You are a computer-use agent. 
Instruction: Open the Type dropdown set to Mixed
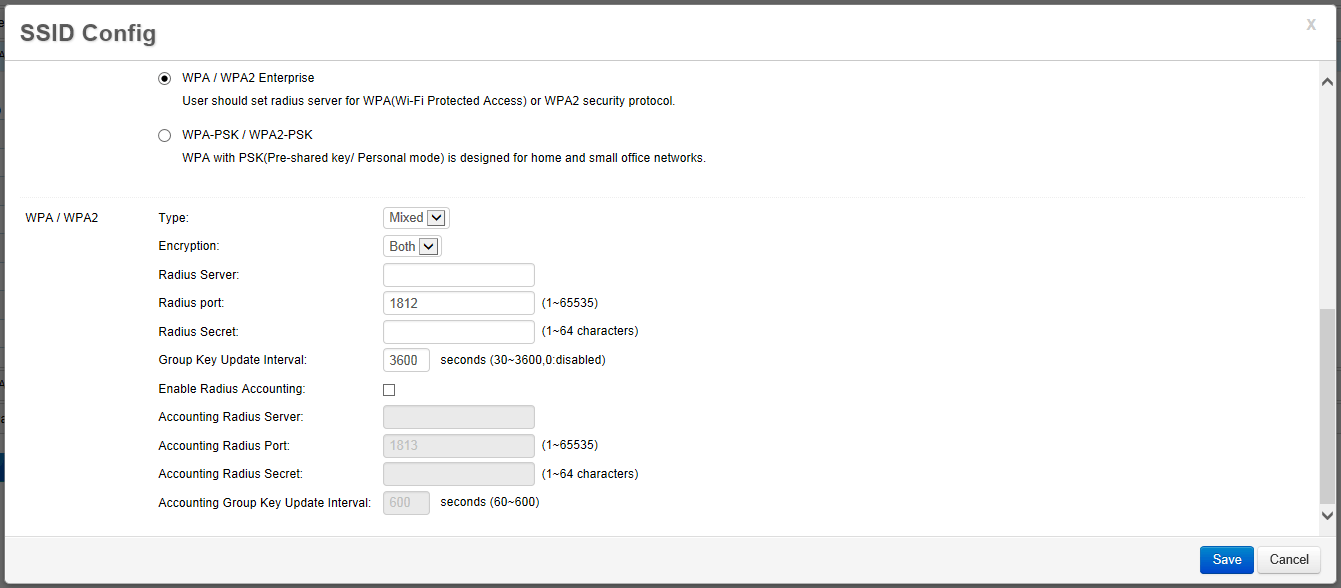416,218
